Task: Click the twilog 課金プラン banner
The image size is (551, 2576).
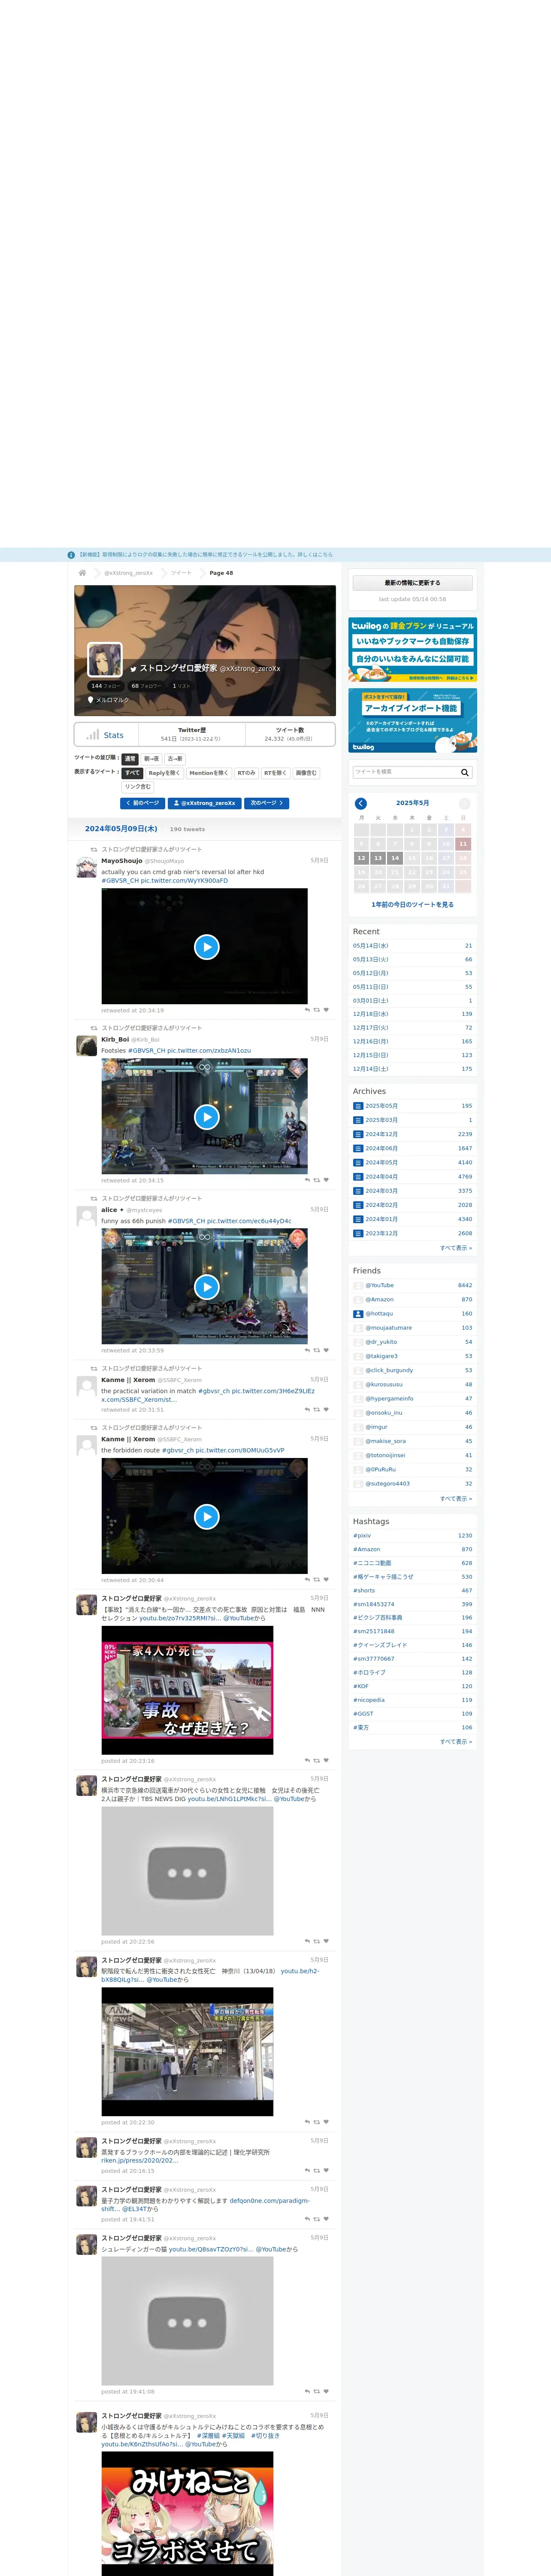Action: click(412, 649)
